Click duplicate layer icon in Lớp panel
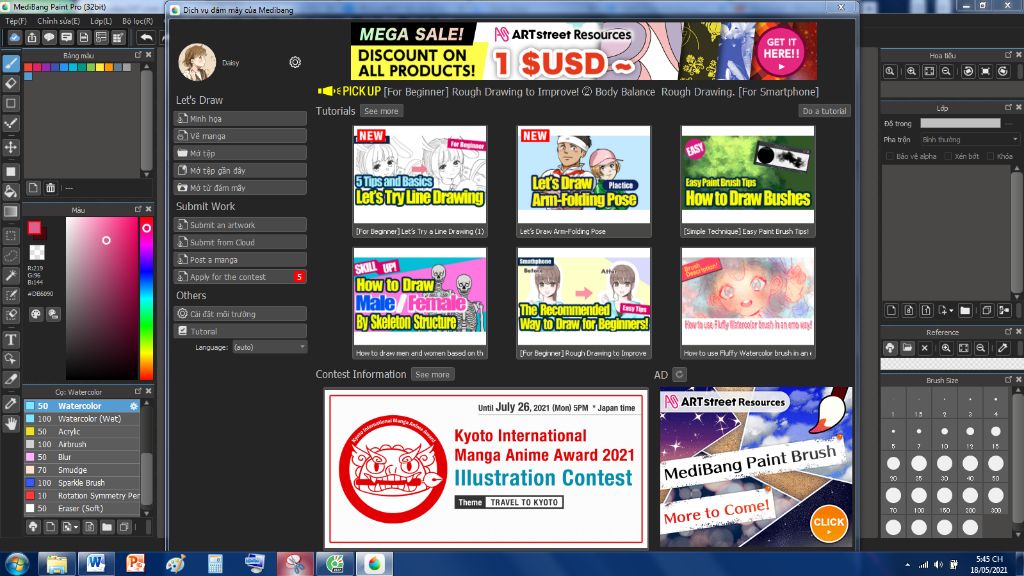The image size is (1024, 576). [986, 310]
